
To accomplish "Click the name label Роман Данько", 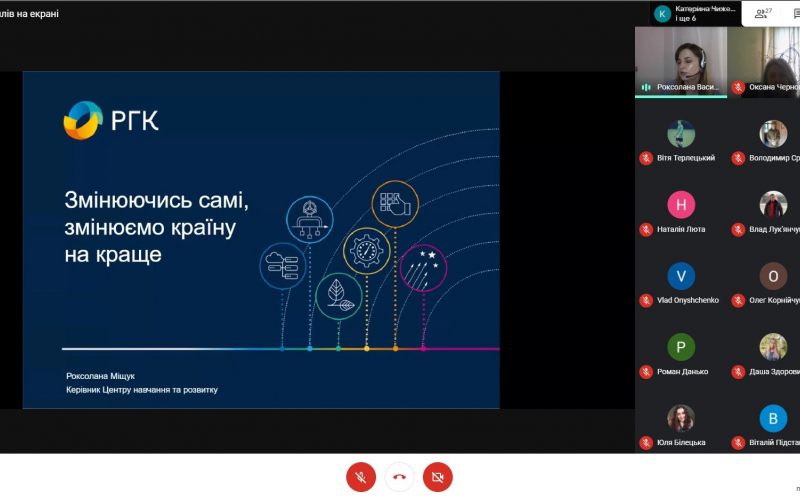I will (x=682, y=372).
